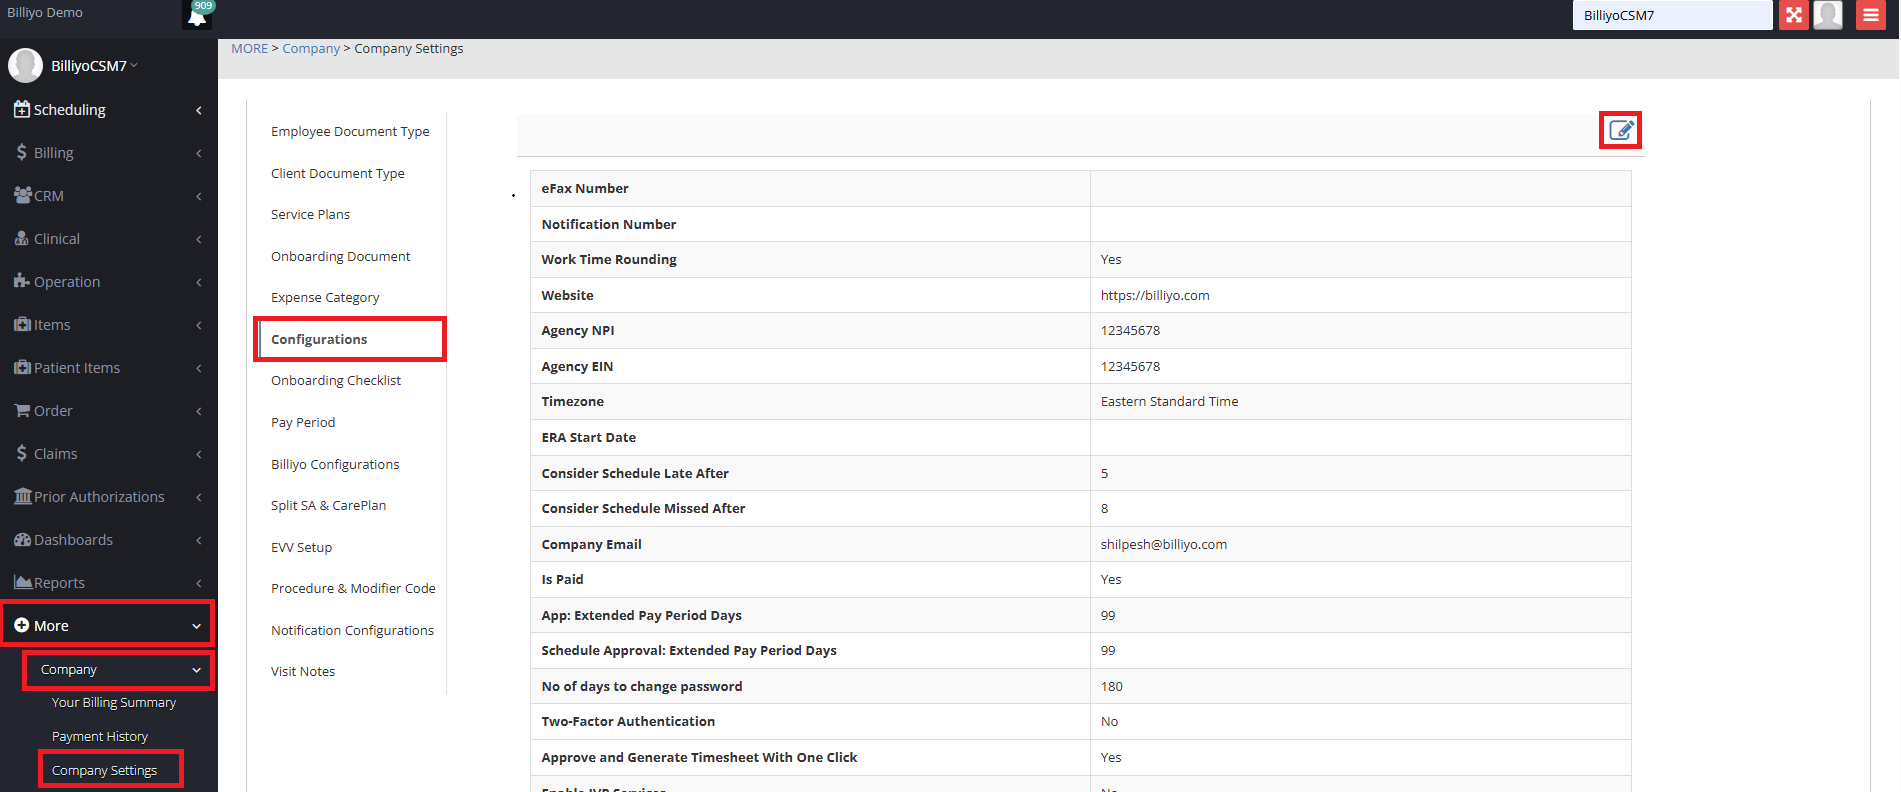The image size is (1901, 792).
Task: Open the BilliyoCSM7 profile dropdown
Action: click(x=94, y=66)
